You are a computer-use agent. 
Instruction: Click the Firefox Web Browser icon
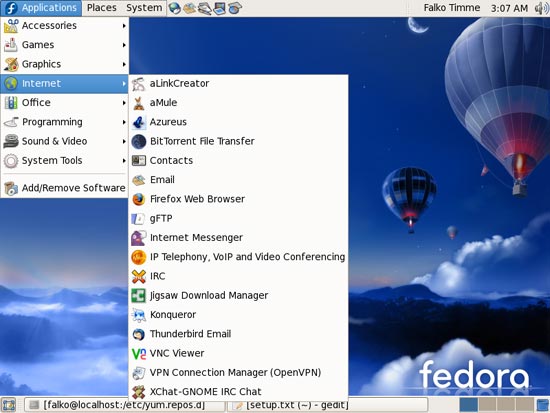coord(139,199)
